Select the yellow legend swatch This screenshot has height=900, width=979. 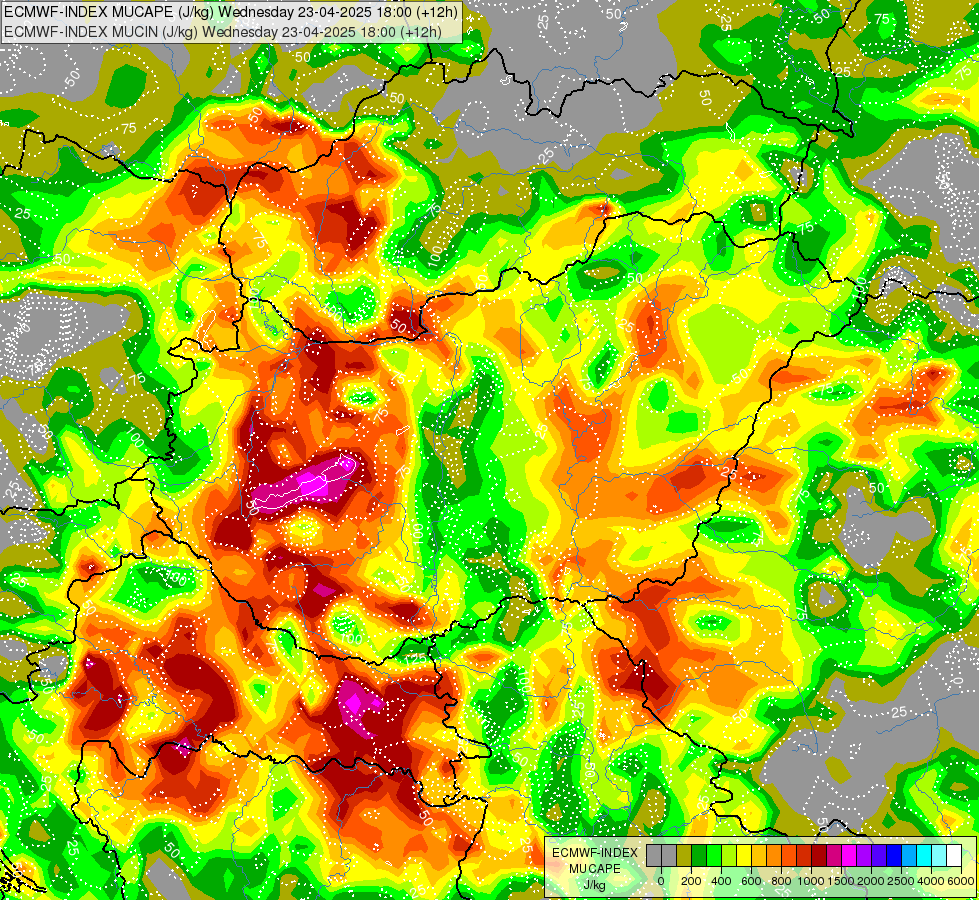tap(744, 856)
